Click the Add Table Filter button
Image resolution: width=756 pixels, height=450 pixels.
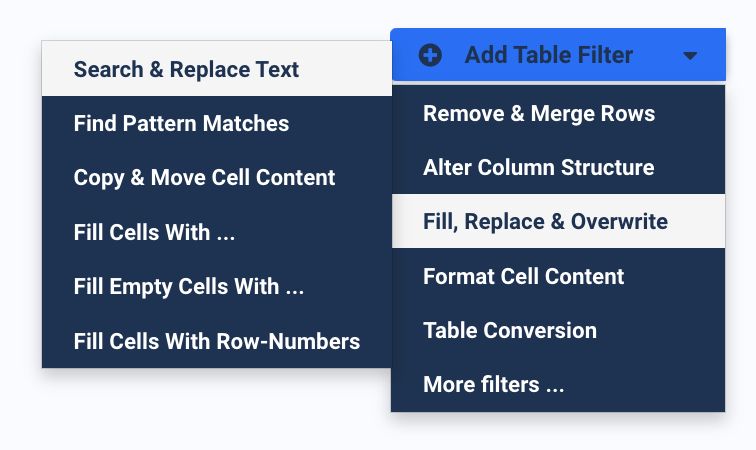point(558,55)
